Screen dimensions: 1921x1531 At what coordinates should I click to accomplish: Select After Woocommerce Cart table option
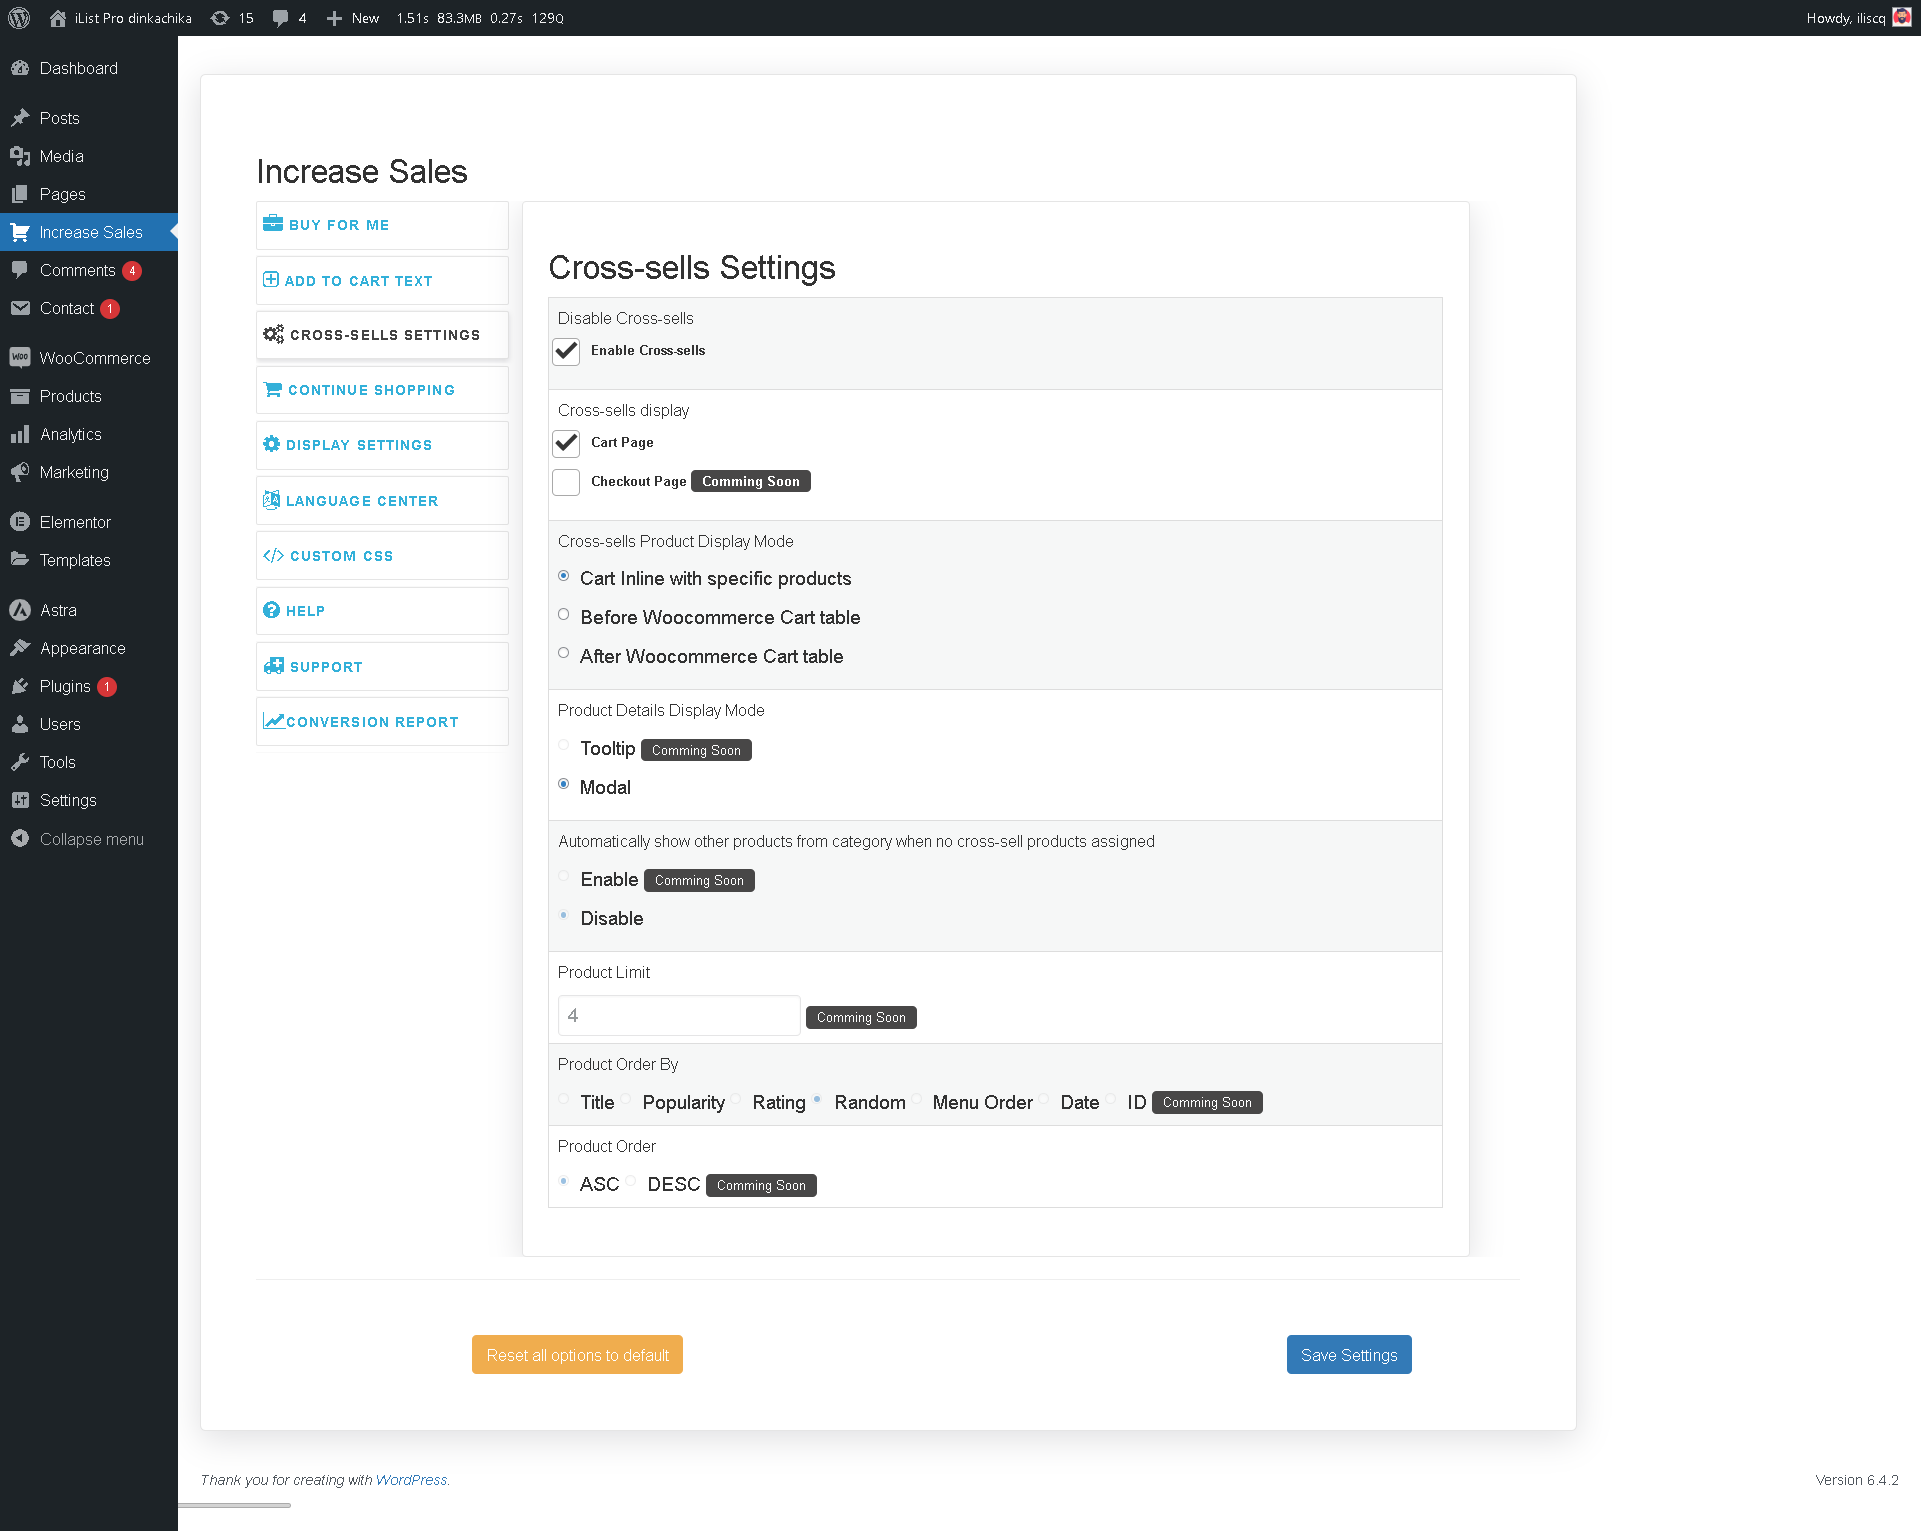tap(564, 654)
